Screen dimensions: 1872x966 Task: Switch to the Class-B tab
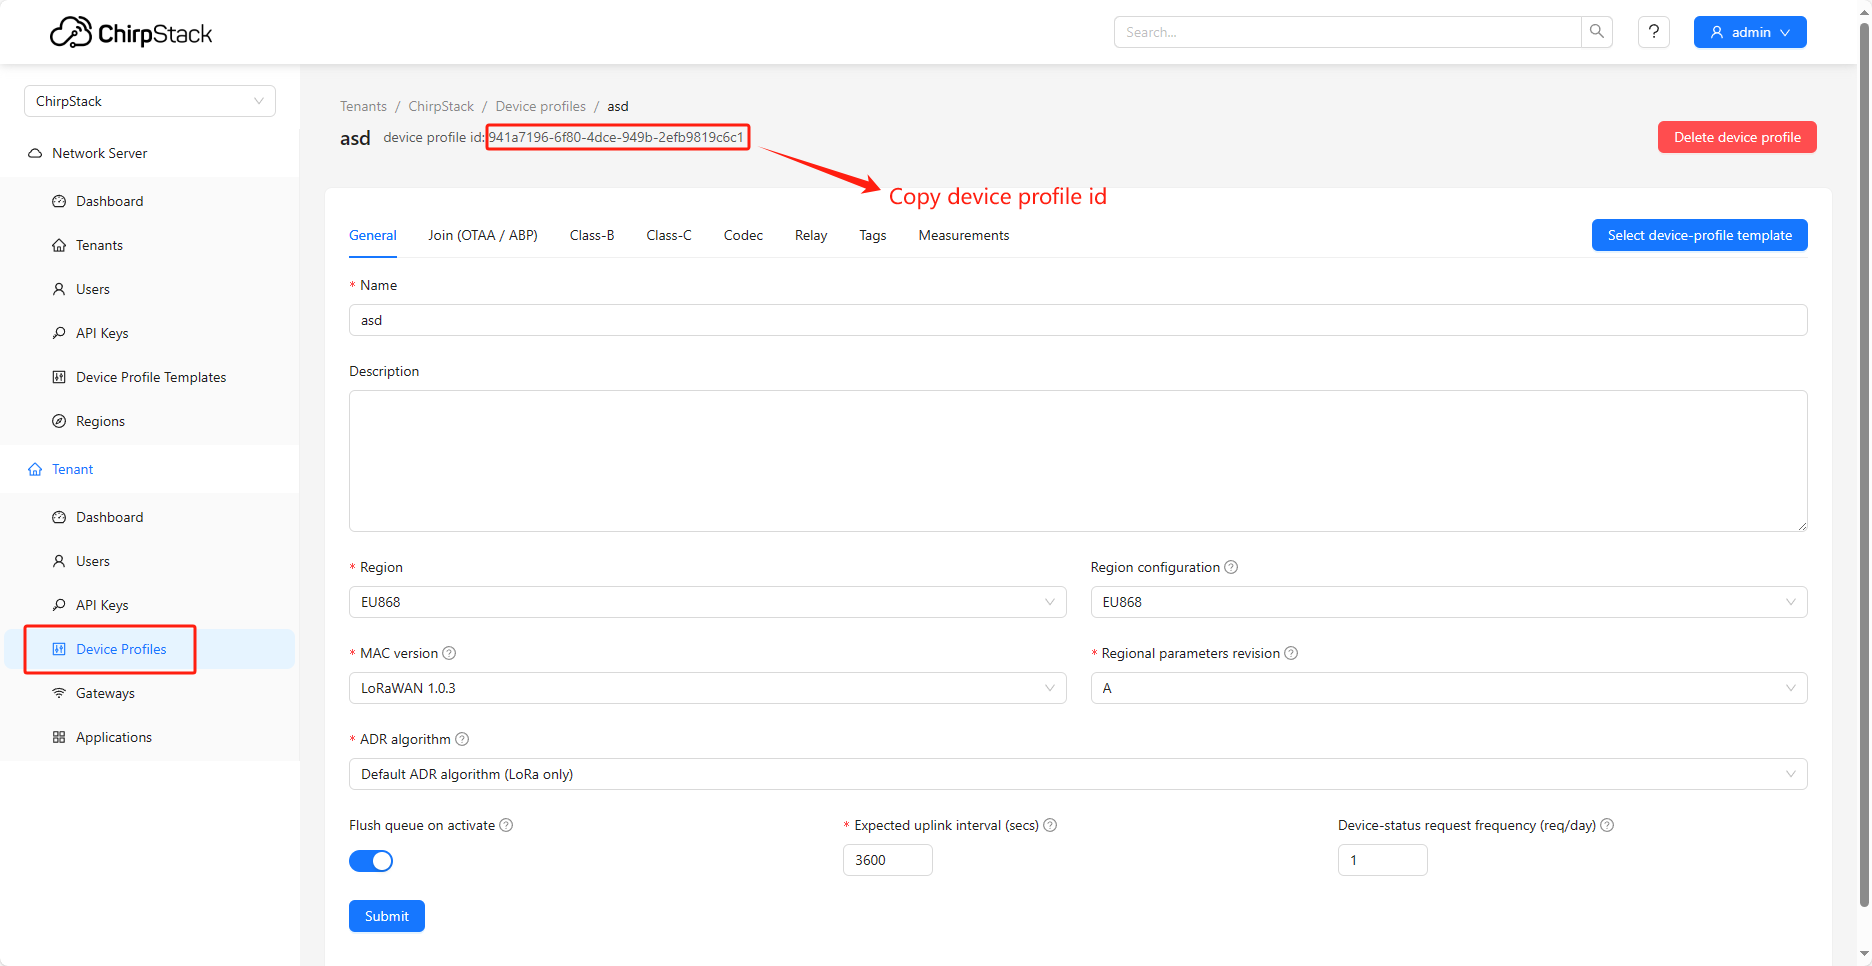(x=592, y=235)
